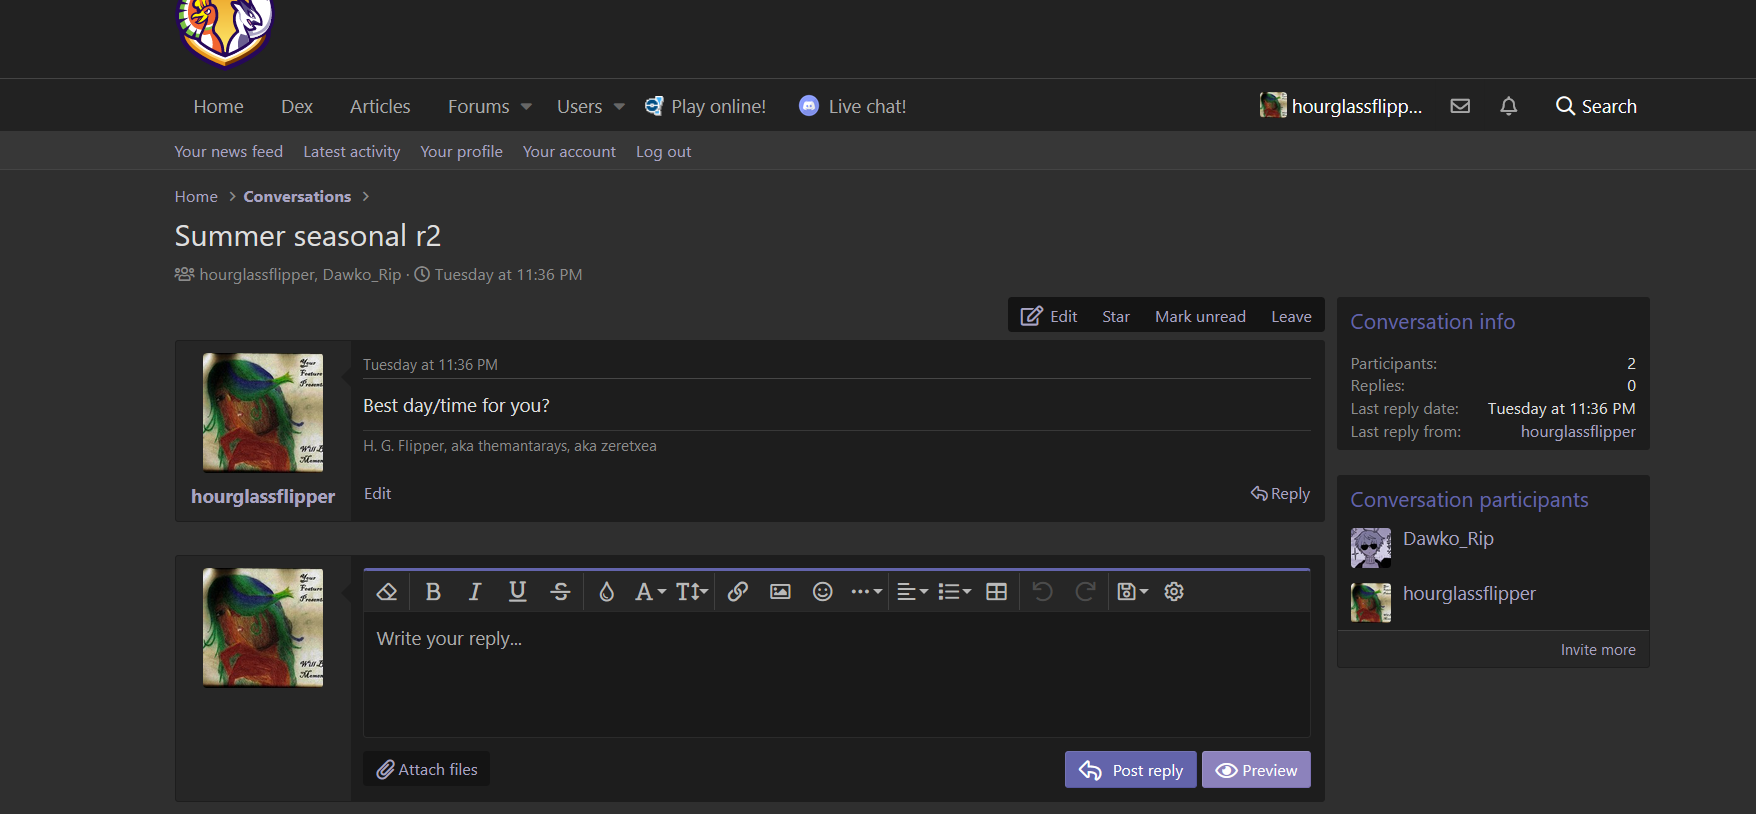Screen dimensions: 1756x814
Task: Toggle italic text formatting
Action: (x=475, y=592)
